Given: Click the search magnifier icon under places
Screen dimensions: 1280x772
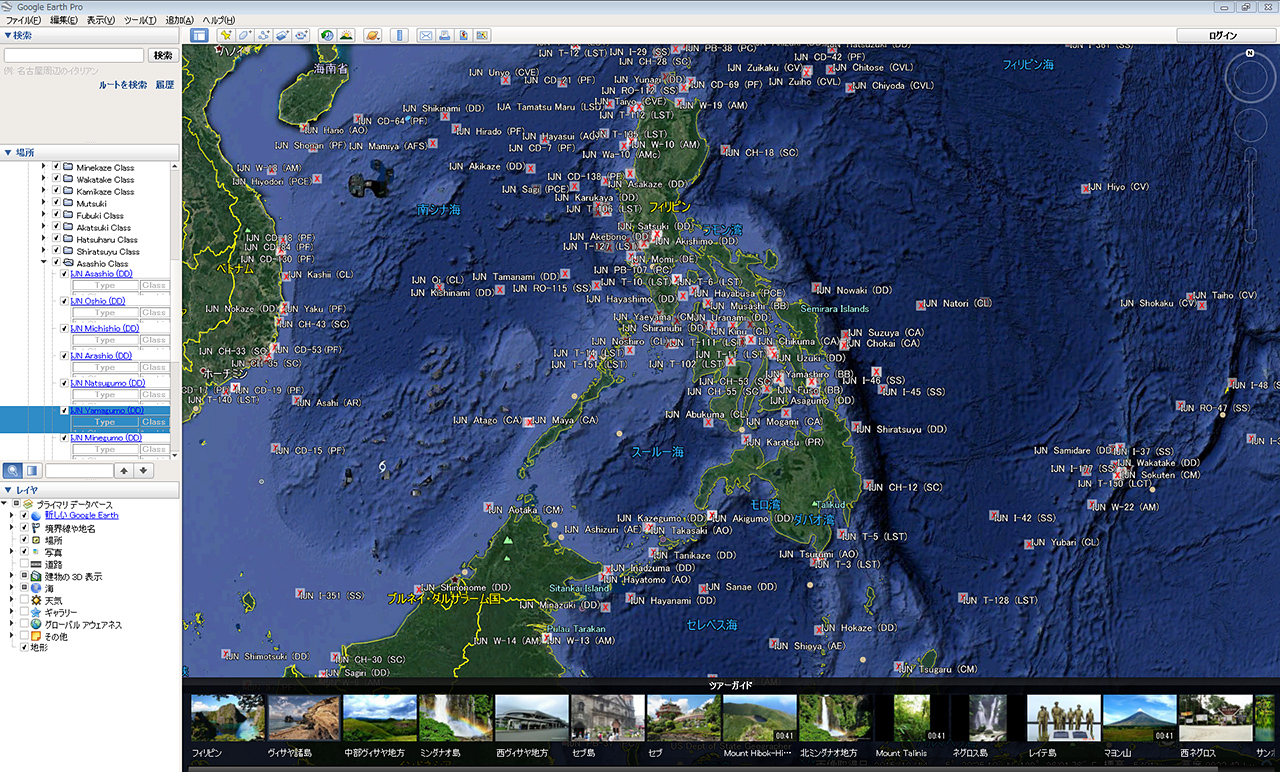Looking at the screenshot, I should tap(13, 470).
